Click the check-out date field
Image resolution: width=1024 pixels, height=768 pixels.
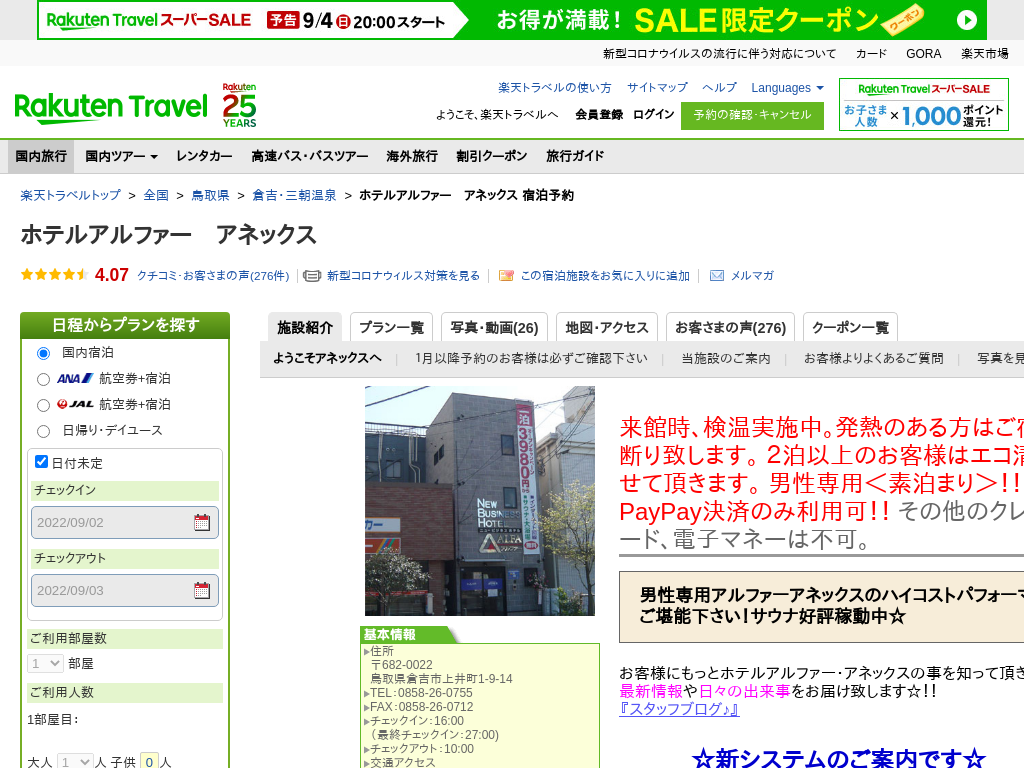click(125, 590)
